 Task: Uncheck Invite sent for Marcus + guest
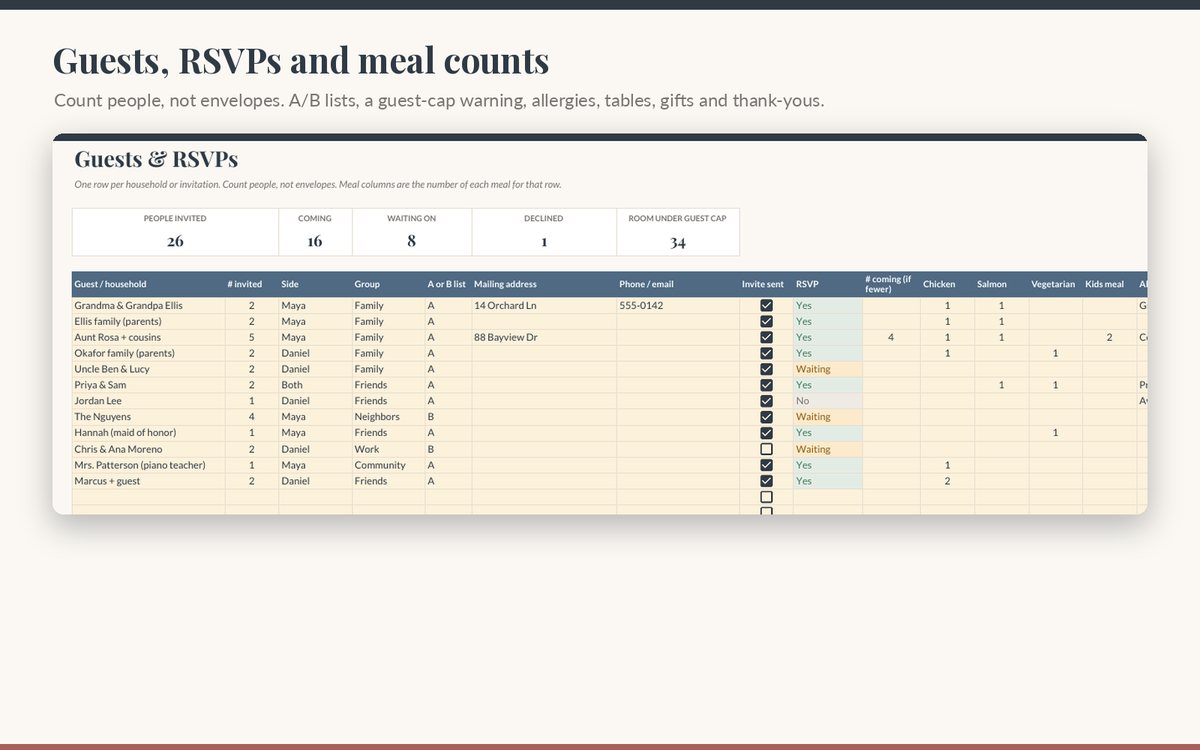(767, 481)
